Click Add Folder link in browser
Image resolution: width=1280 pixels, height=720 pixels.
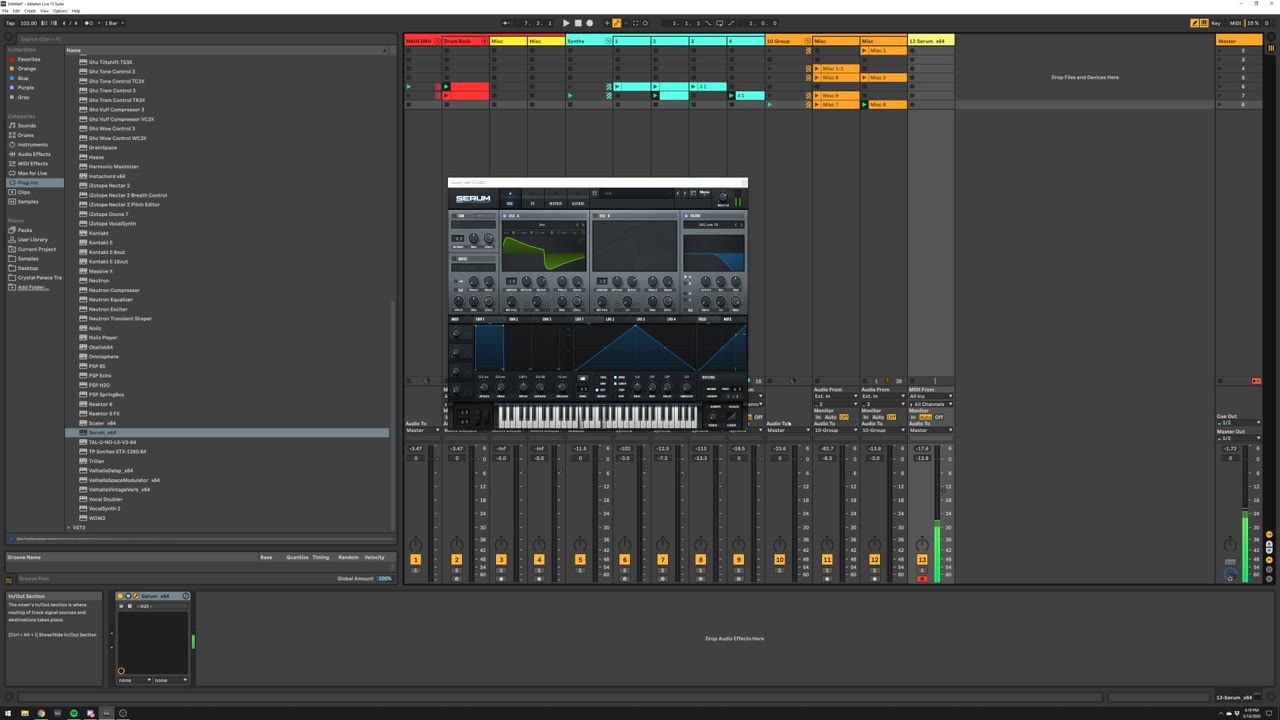tap(32, 287)
